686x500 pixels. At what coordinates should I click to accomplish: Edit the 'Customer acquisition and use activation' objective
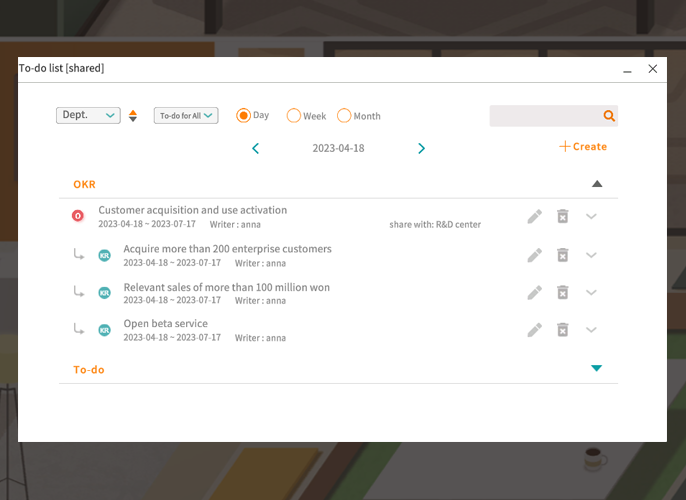(x=534, y=217)
